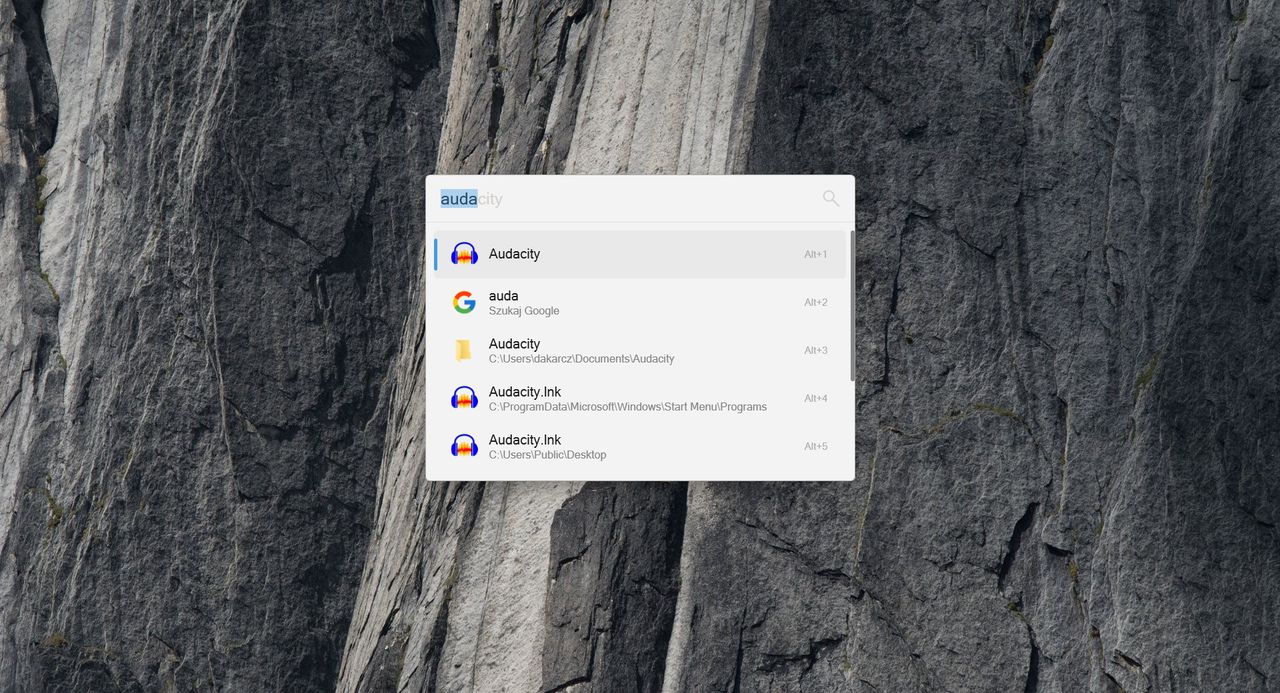This screenshot has width=1280, height=693.
Task: Open the C:\Users\dakarcz\Documents\Audacity folder result
Action: pos(640,350)
